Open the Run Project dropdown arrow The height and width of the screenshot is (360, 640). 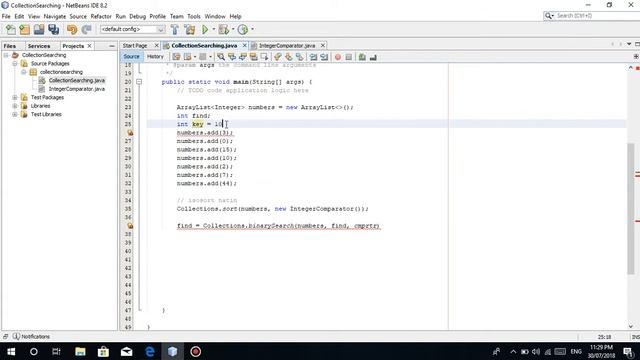click(213, 29)
